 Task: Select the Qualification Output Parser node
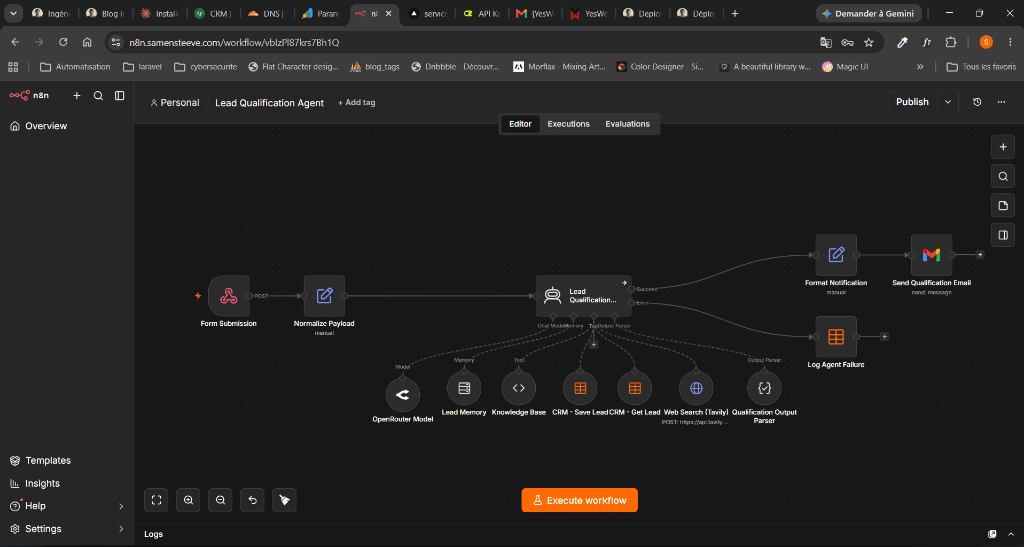tap(764, 388)
